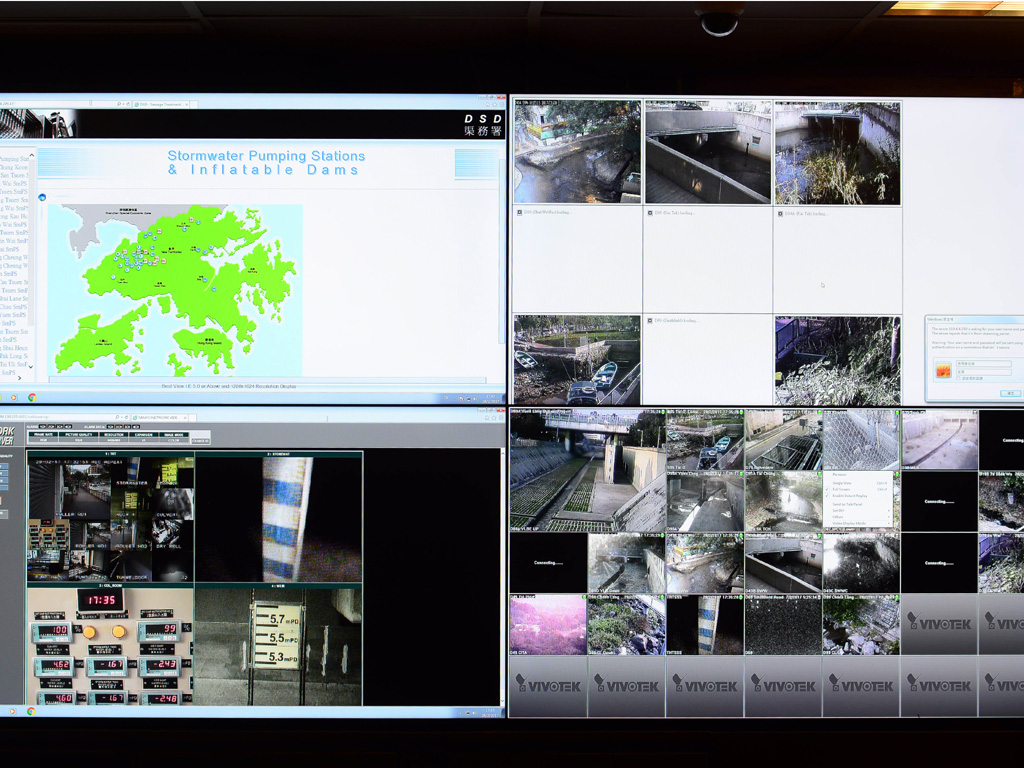The image size is (1024, 768).
Task: Choose Single View from the context menu
Action: pyautogui.click(x=857, y=483)
